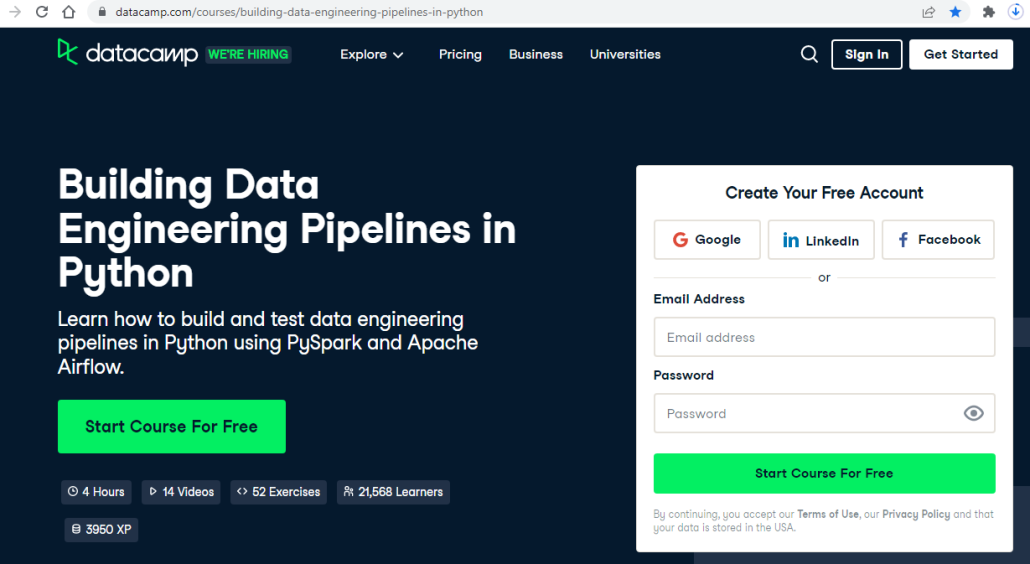This screenshot has height=564, width=1030.
Task: Reload the page with the refresh icon
Action: pyautogui.click(x=42, y=12)
